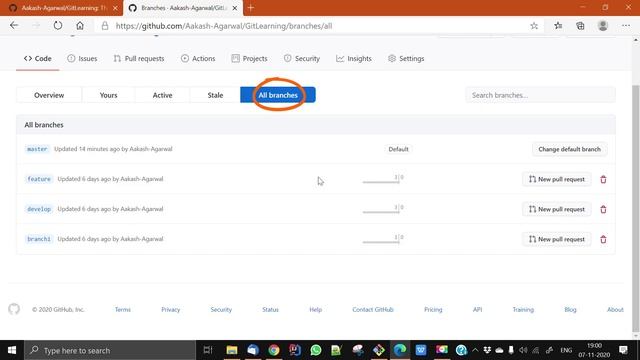The image size is (640, 360).
Task: Open the About footer link
Action: point(615,309)
